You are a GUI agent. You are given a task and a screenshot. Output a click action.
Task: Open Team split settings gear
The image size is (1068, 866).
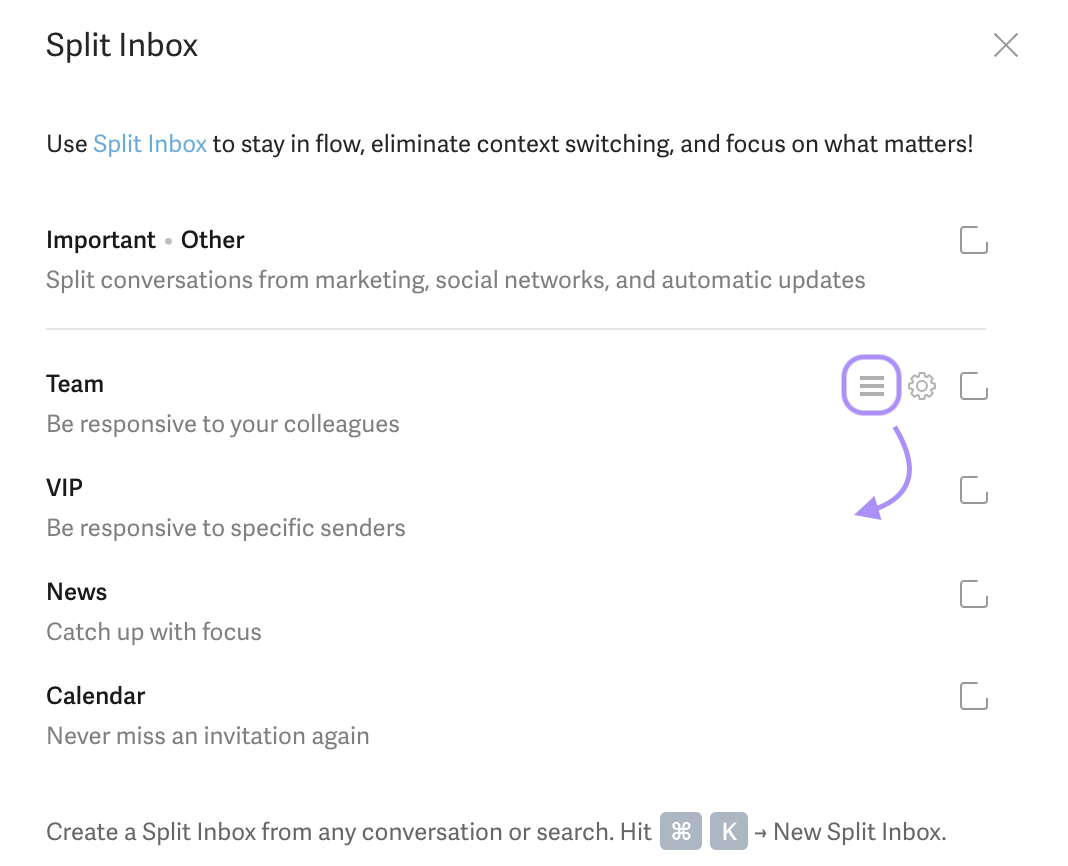click(x=922, y=385)
